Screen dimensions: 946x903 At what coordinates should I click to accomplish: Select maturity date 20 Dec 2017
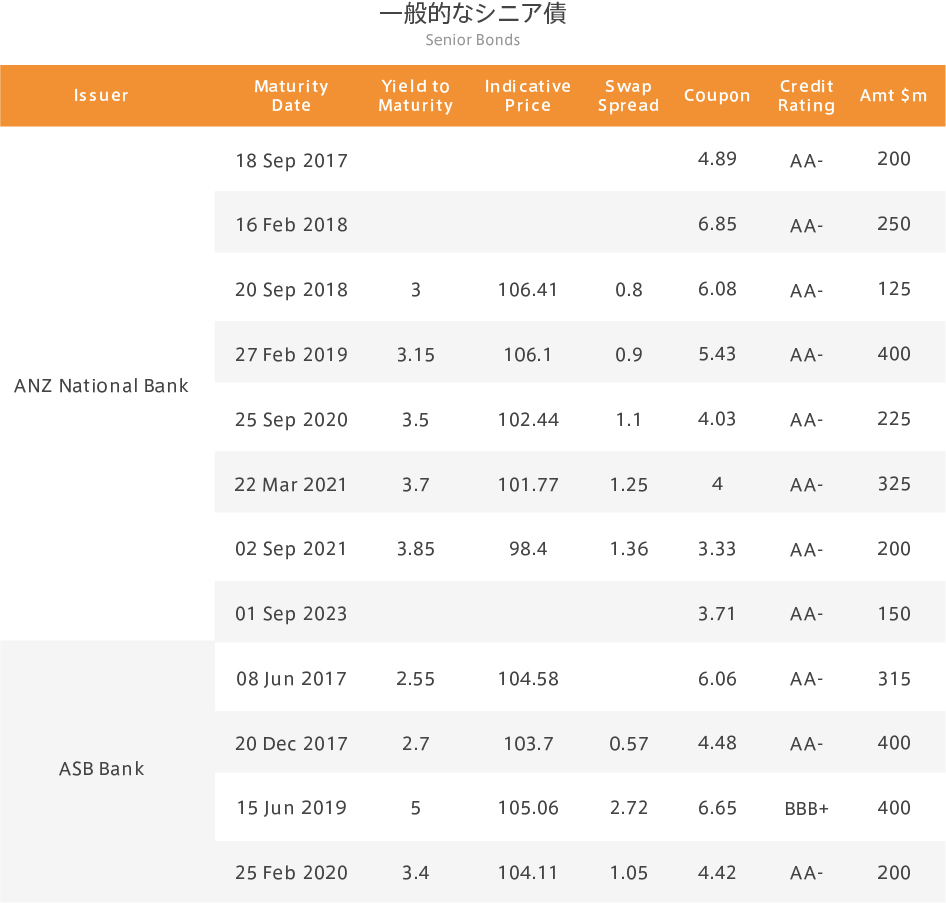[x=291, y=744]
